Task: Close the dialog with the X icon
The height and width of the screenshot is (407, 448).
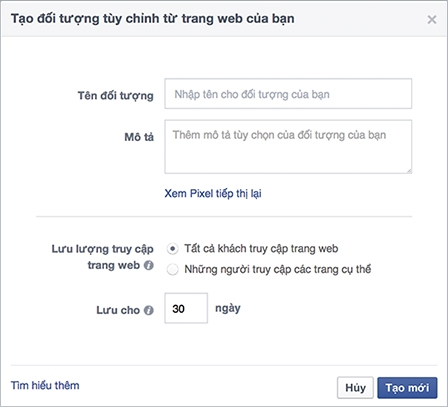Action: pos(432,20)
